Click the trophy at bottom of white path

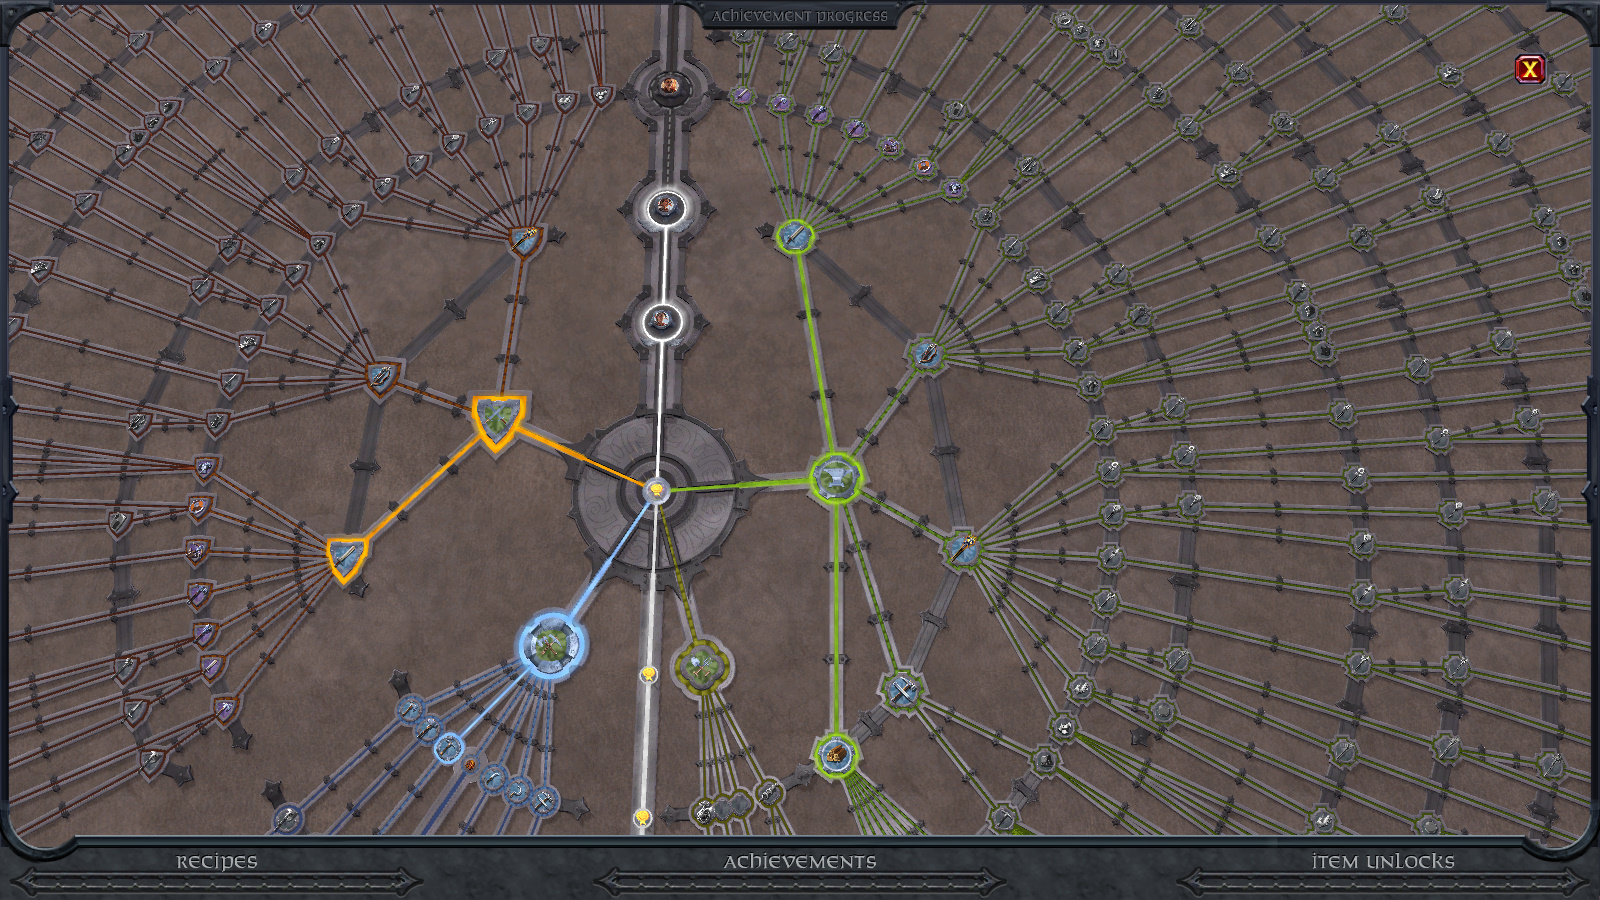click(642, 818)
